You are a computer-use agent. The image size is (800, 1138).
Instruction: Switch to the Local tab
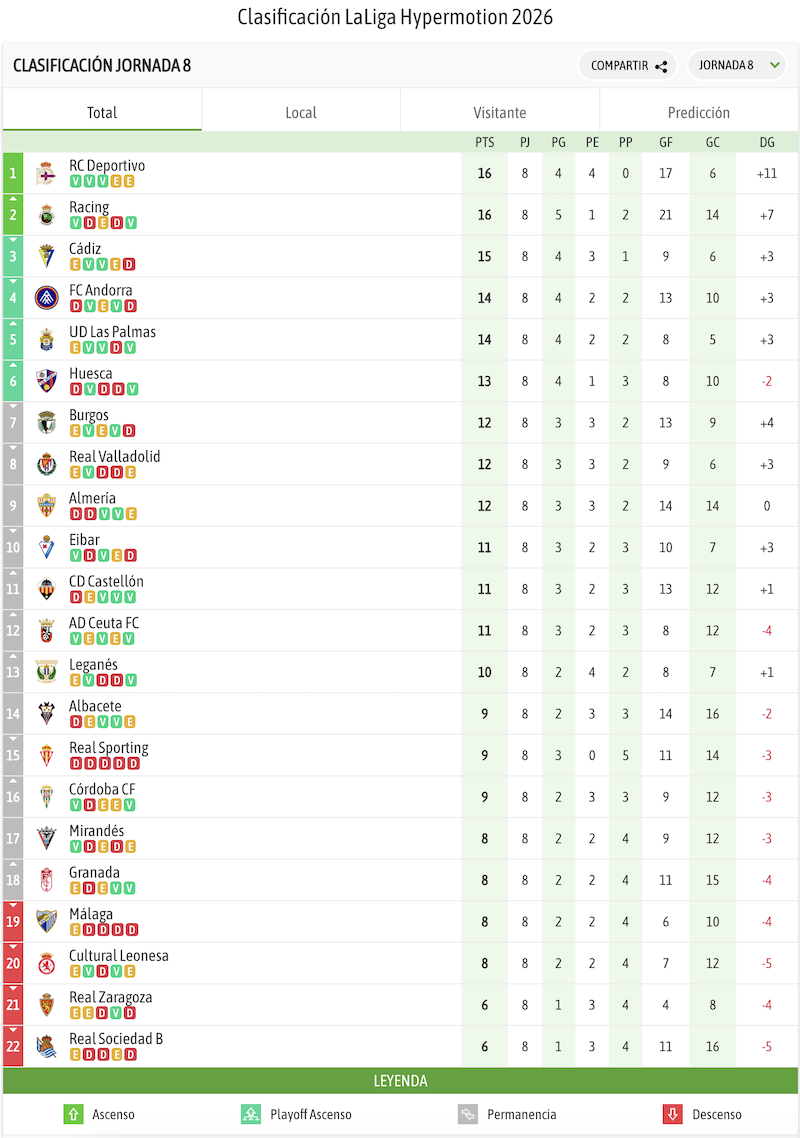[x=301, y=113]
